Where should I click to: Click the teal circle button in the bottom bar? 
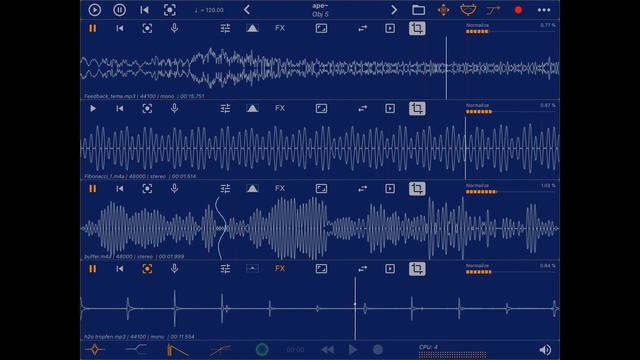coord(262,349)
